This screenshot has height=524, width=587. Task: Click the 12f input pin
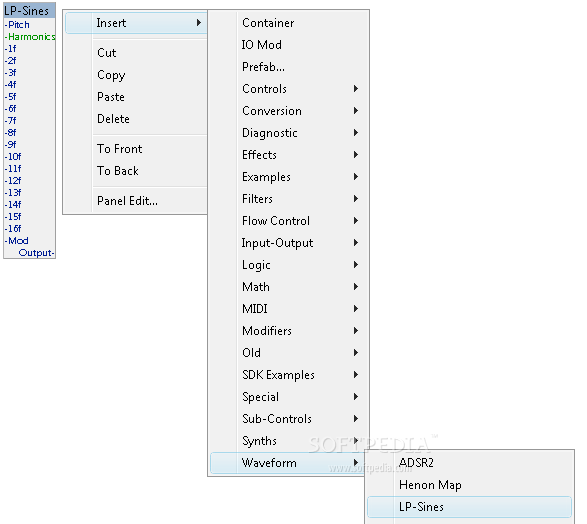click(x=13, y=180)
